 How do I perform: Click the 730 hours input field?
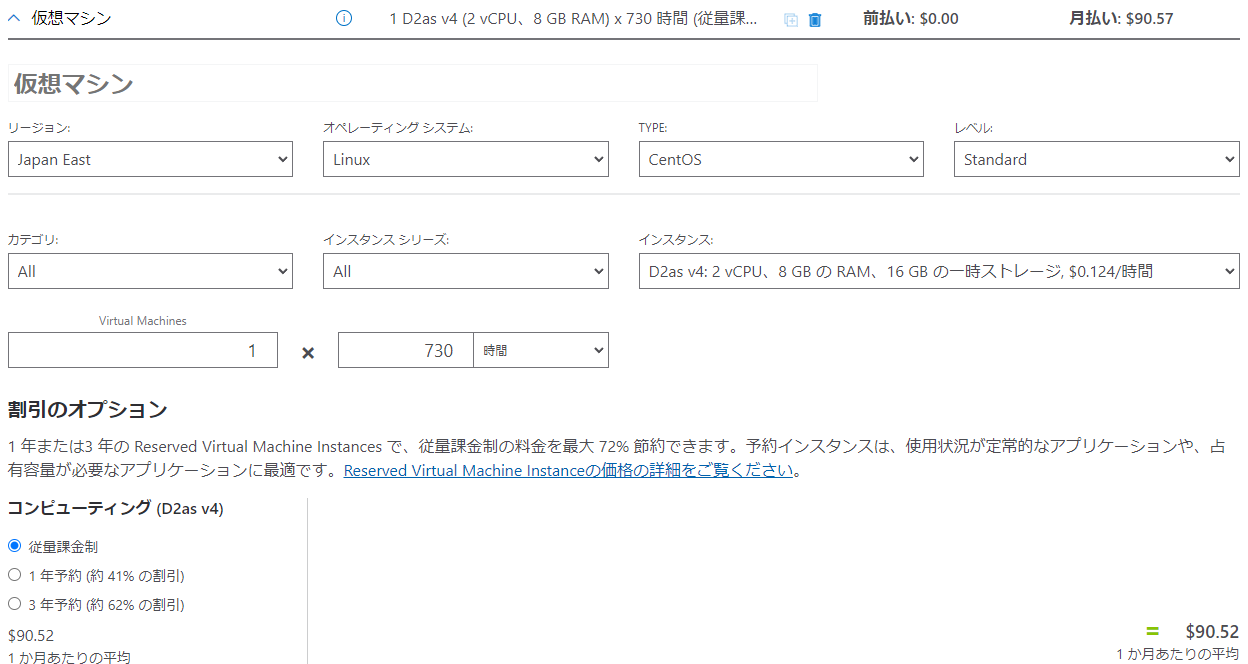(405, 349)
